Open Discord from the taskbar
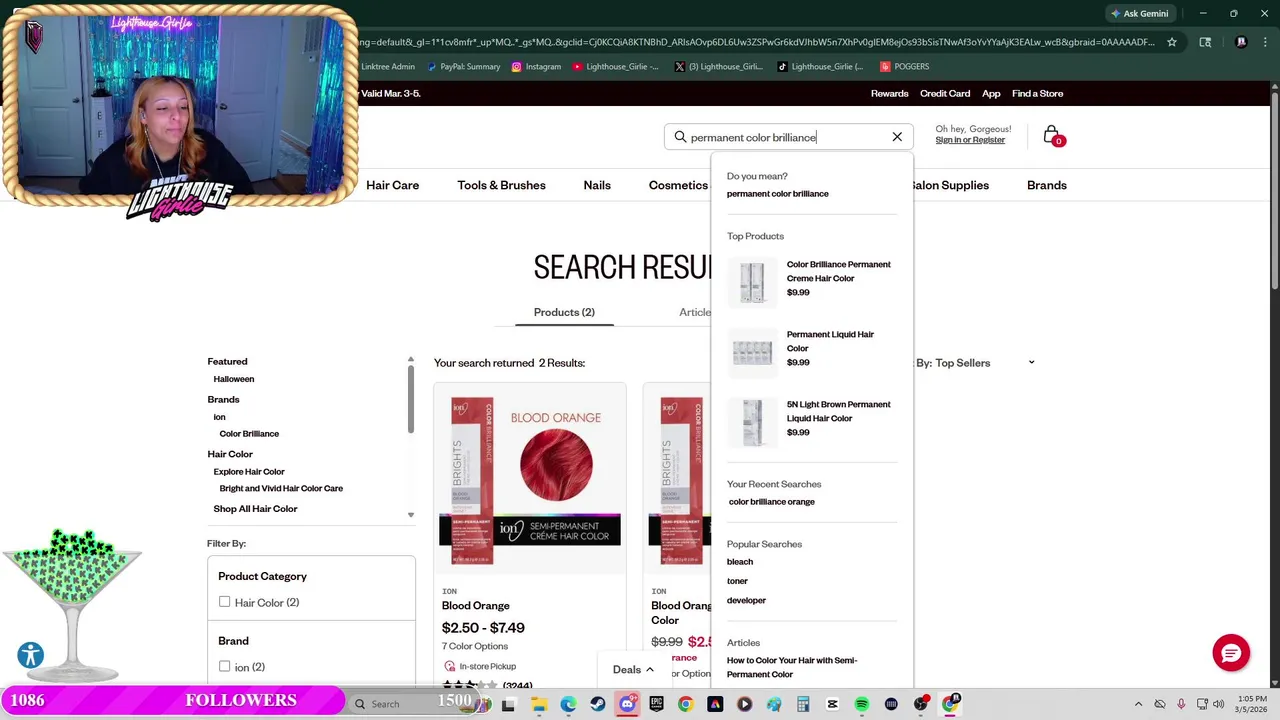1280x720 pixels. [627, 704]
